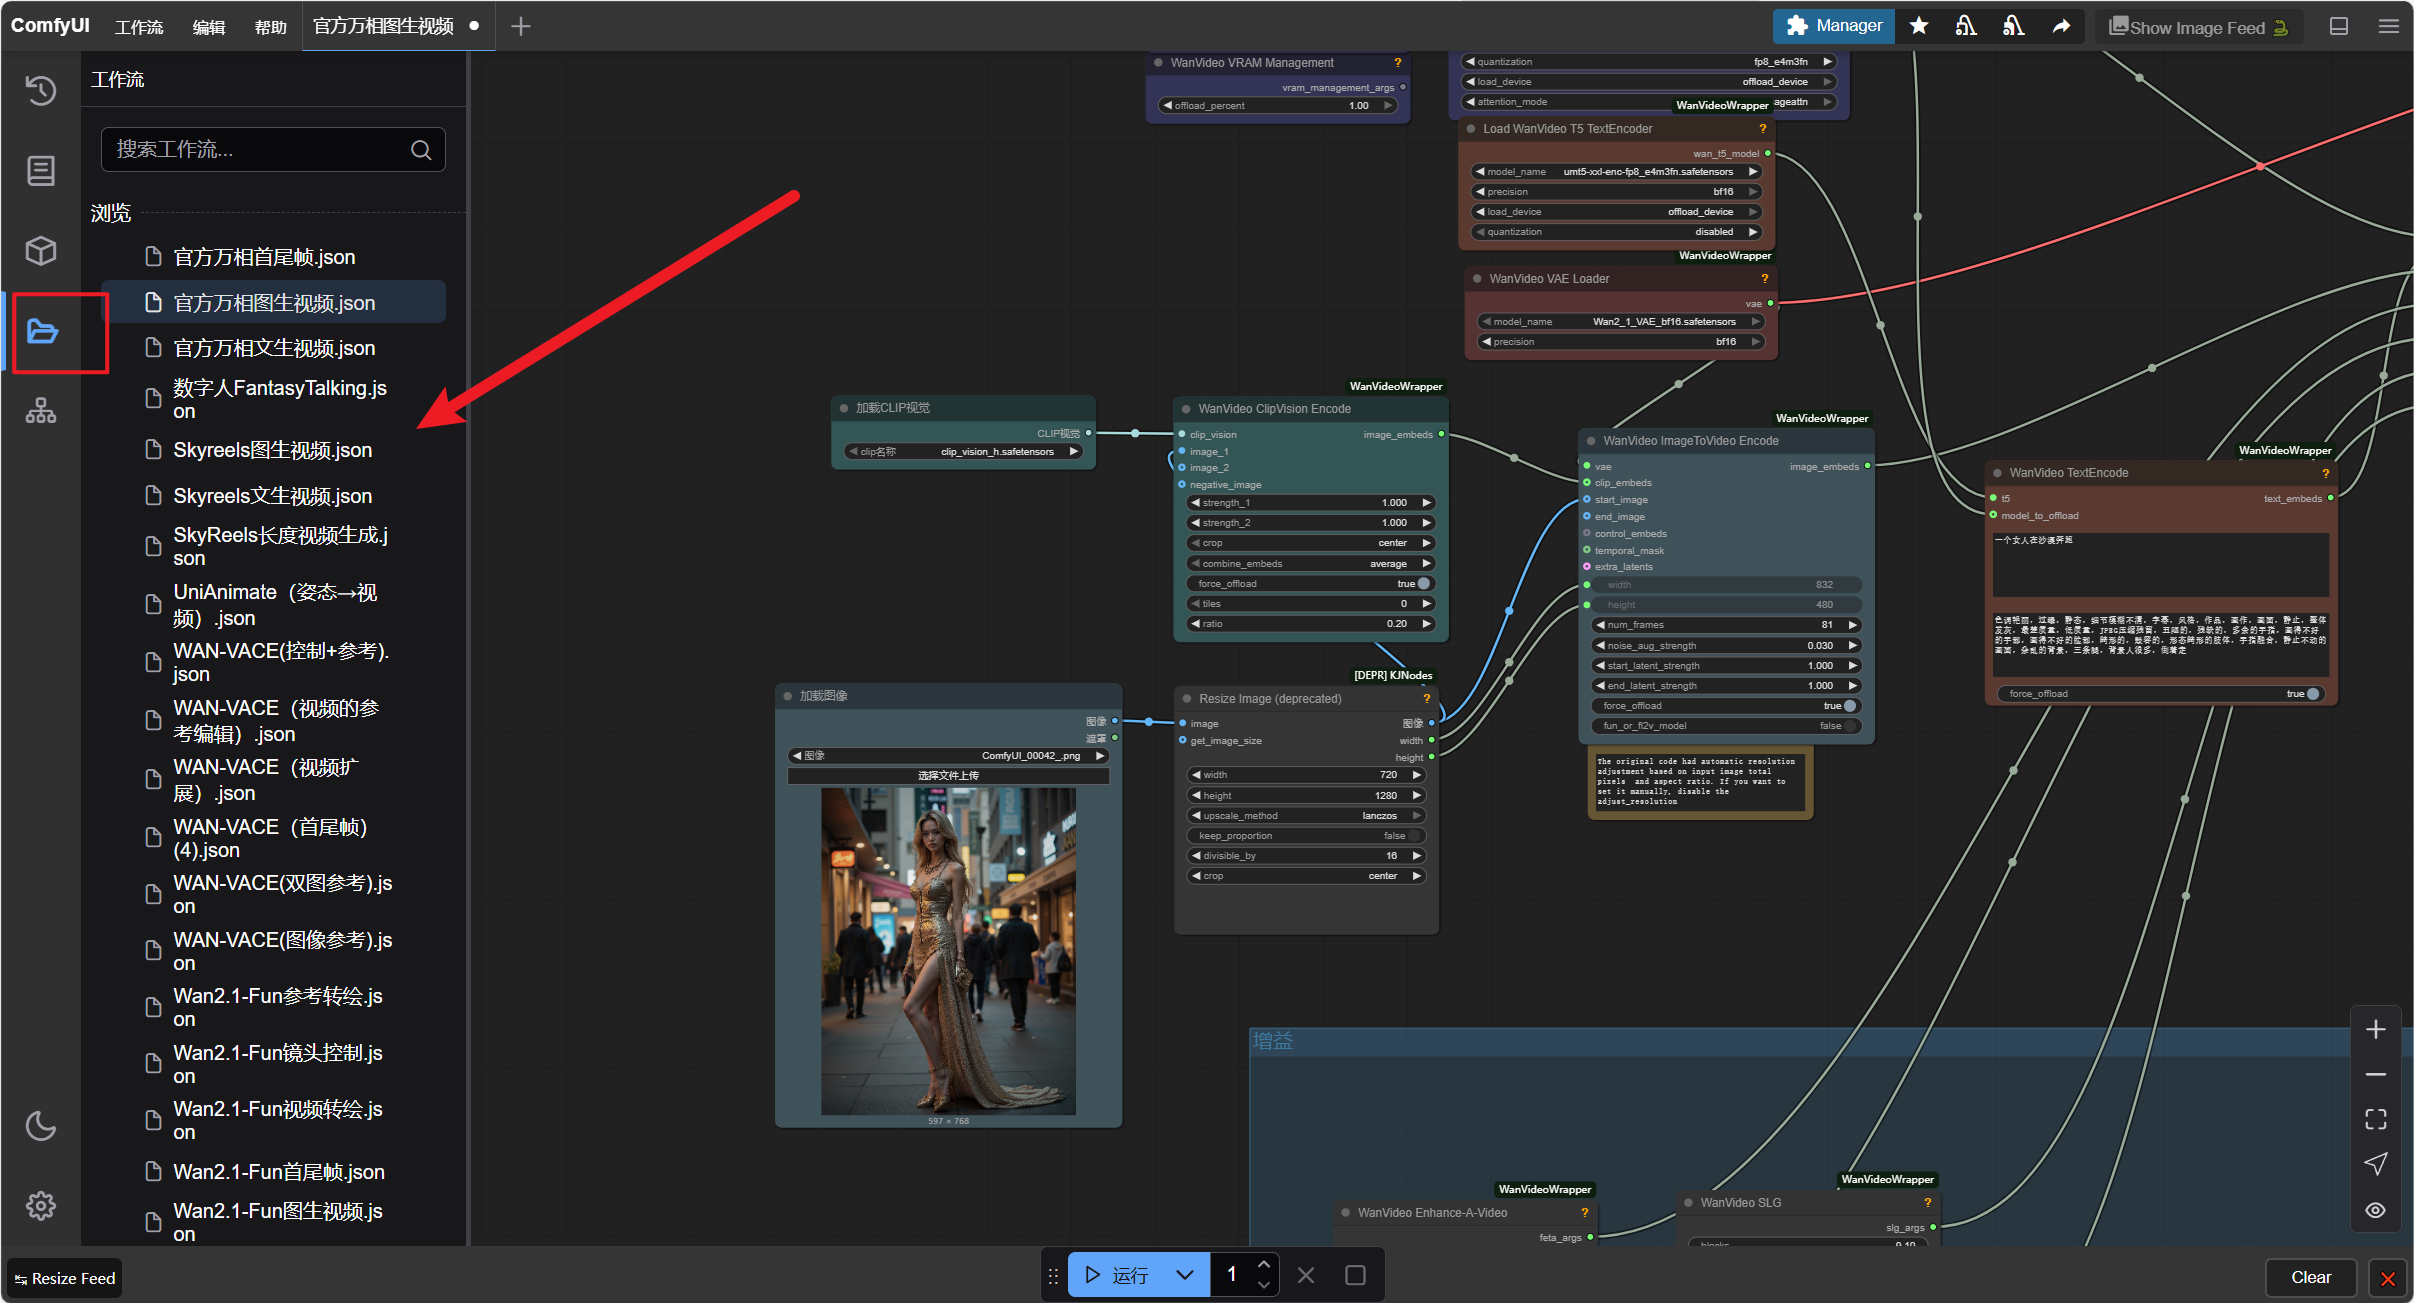Viewport: 2414px width, 1303px height.
Task: Toggle link visibility eye icon
Action: pyautogui.click(x=2376, y=1210)
